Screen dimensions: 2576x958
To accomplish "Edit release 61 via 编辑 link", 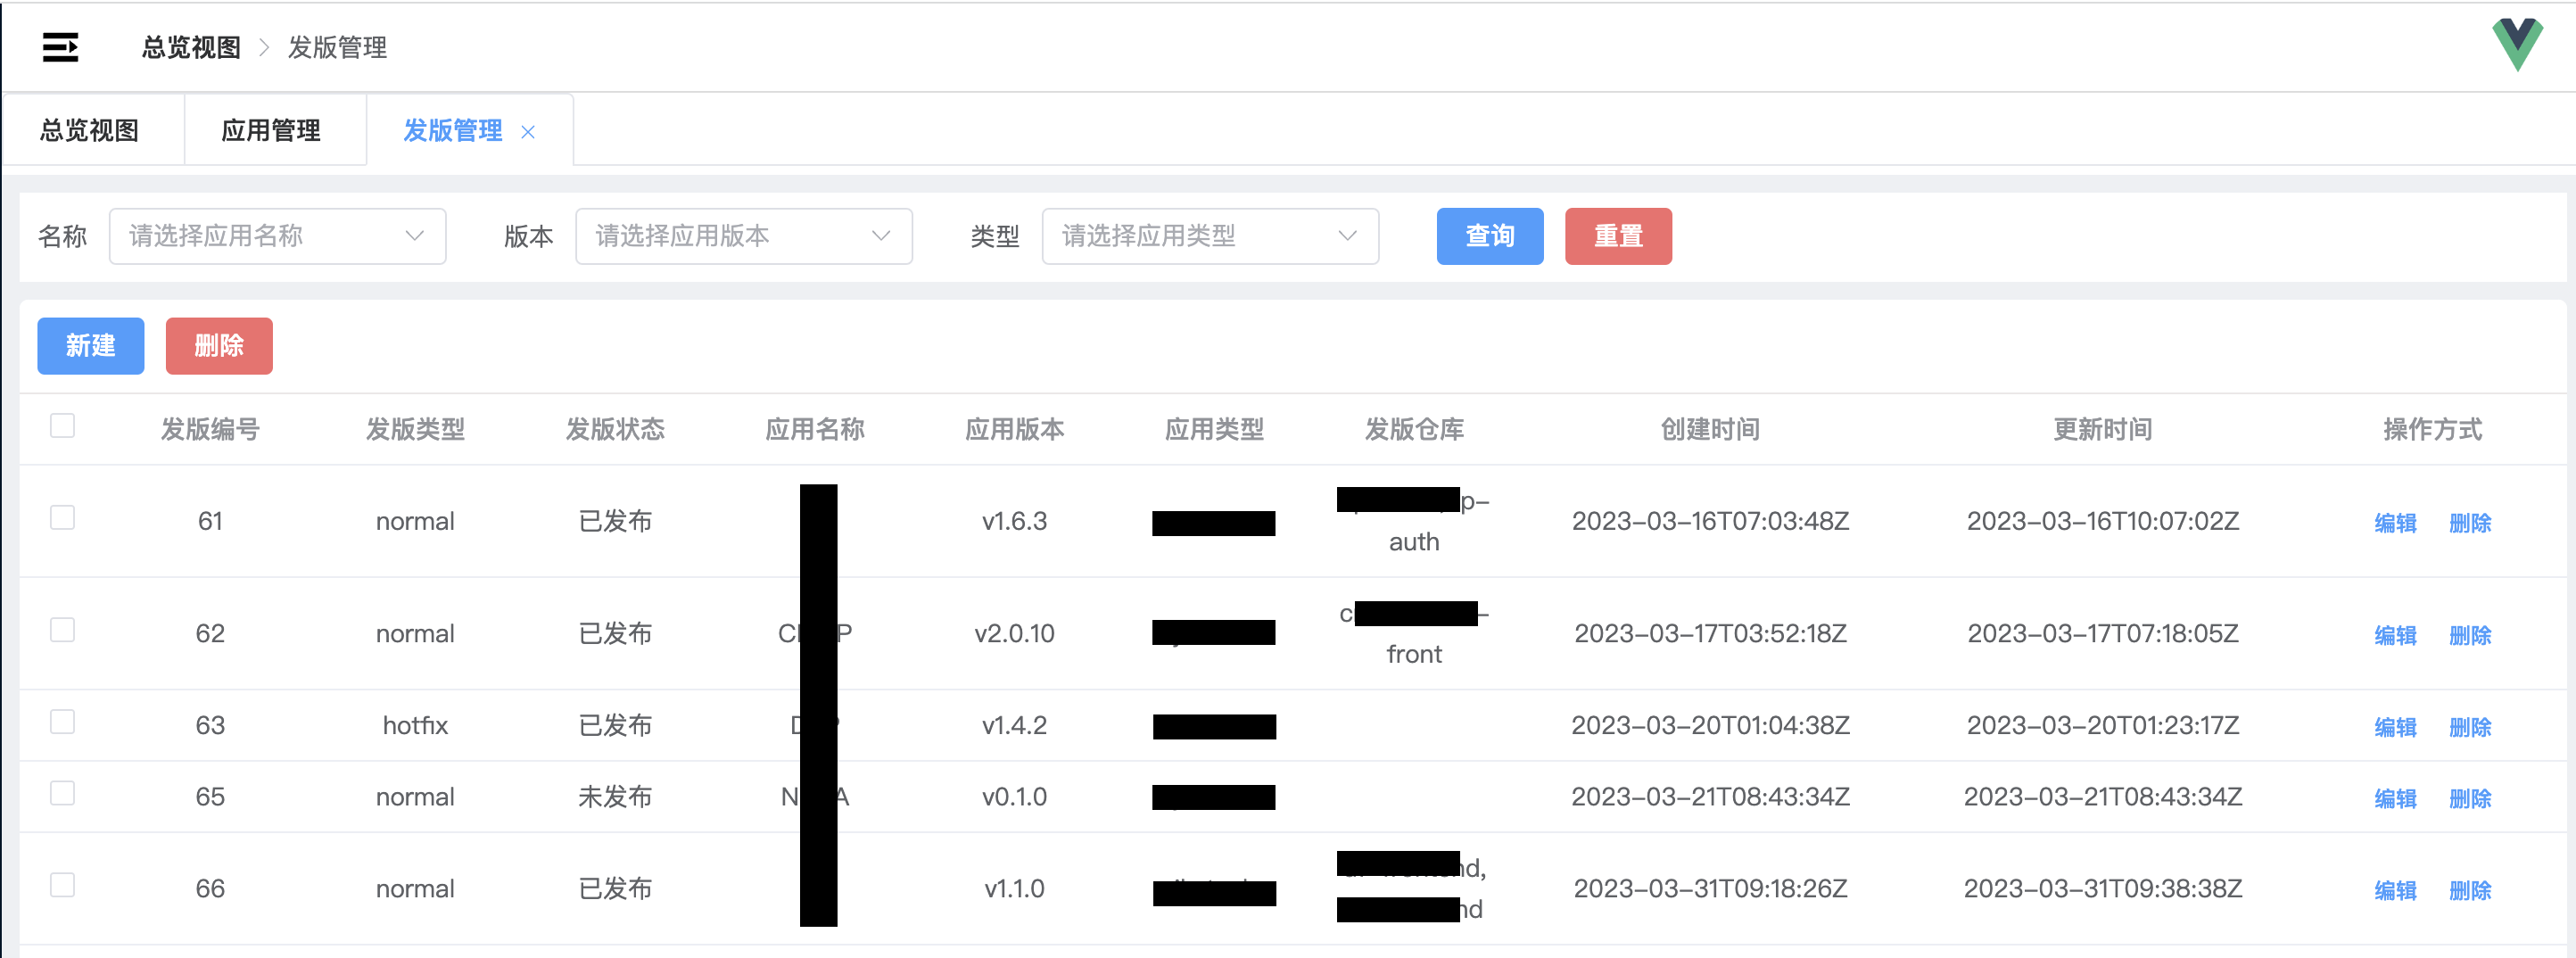I will point(2395,522).
